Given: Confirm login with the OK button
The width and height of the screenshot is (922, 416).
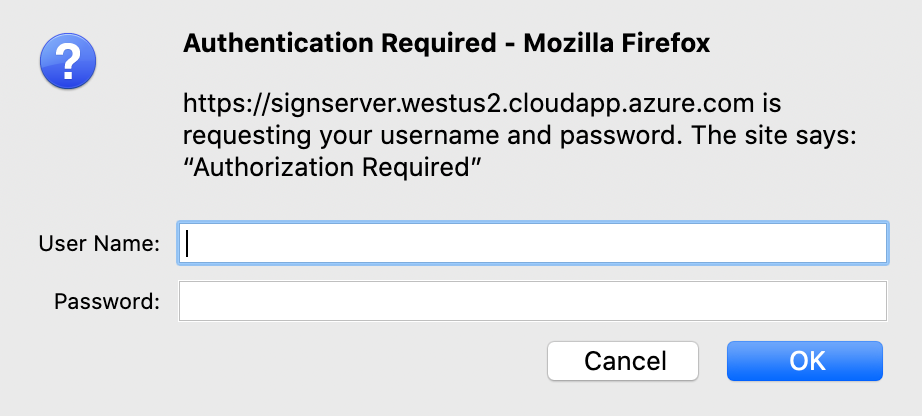Looking at the screenshot, I should [805, 361].
